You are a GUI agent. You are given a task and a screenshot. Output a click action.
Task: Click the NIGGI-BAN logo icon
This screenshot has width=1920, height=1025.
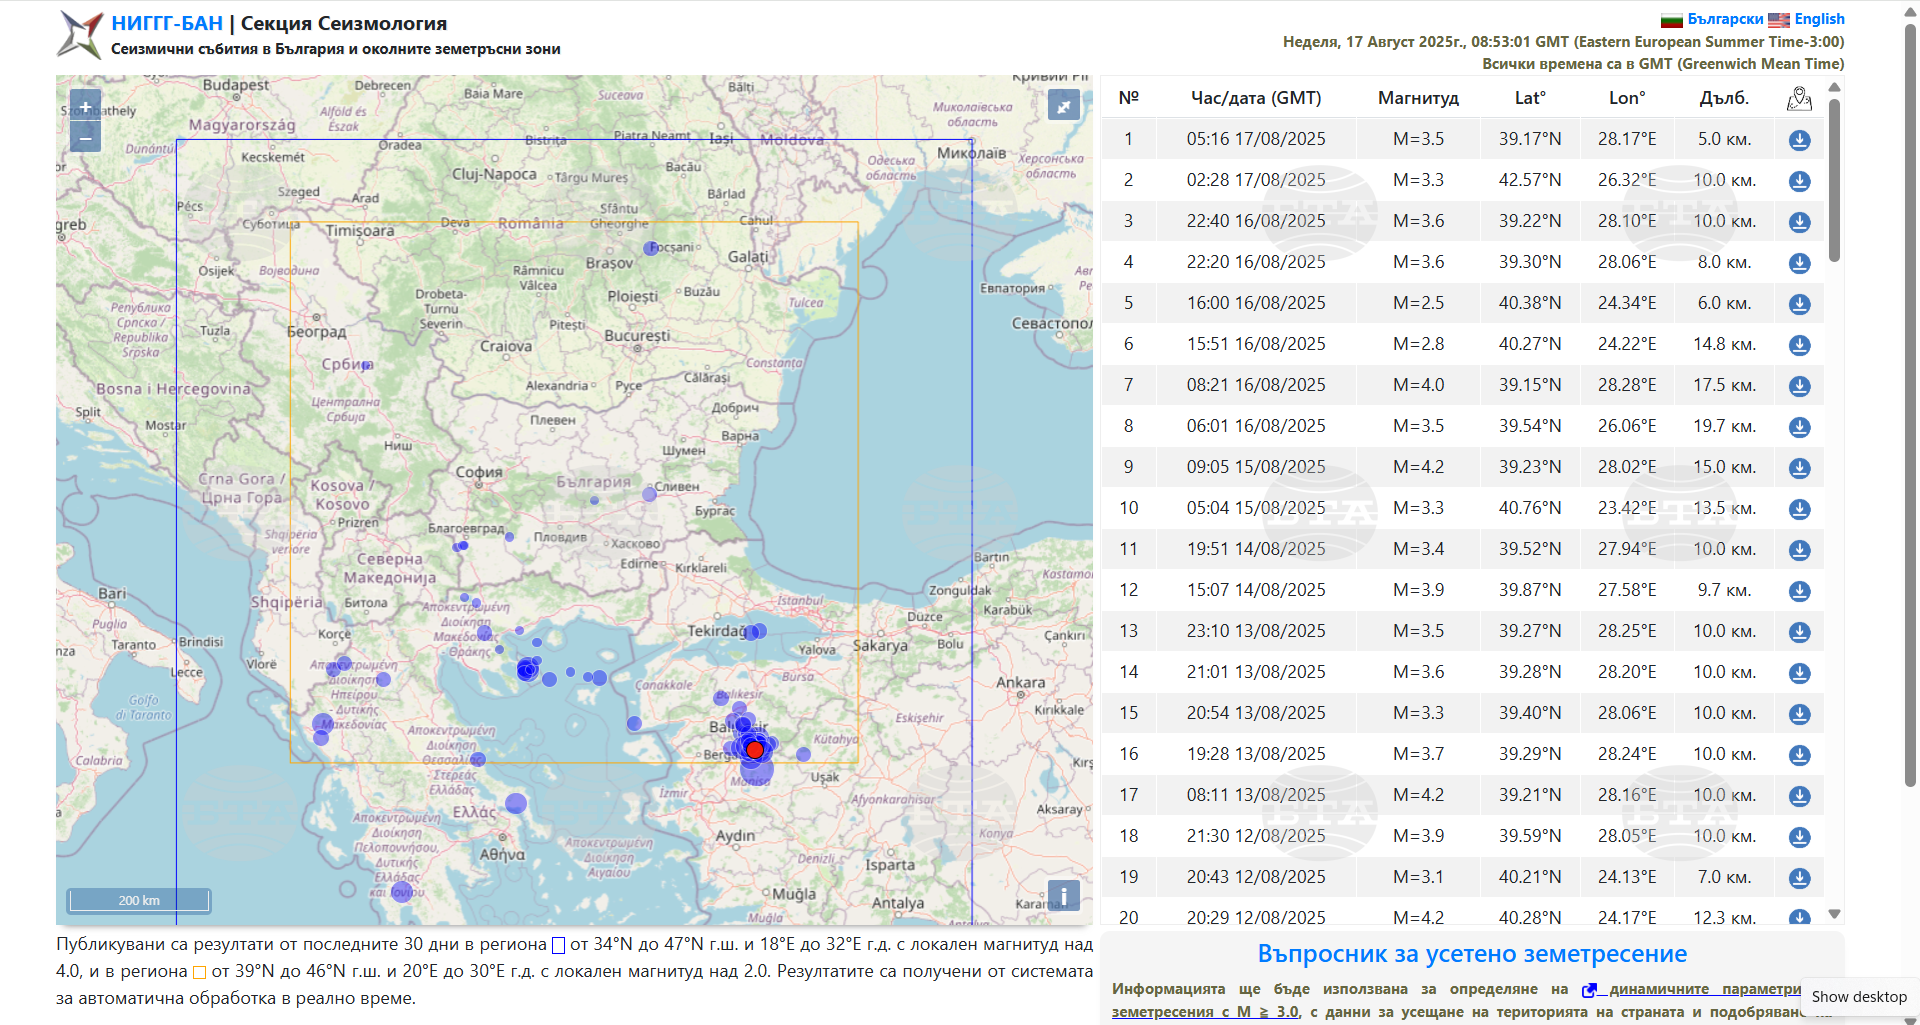point(80,35)
